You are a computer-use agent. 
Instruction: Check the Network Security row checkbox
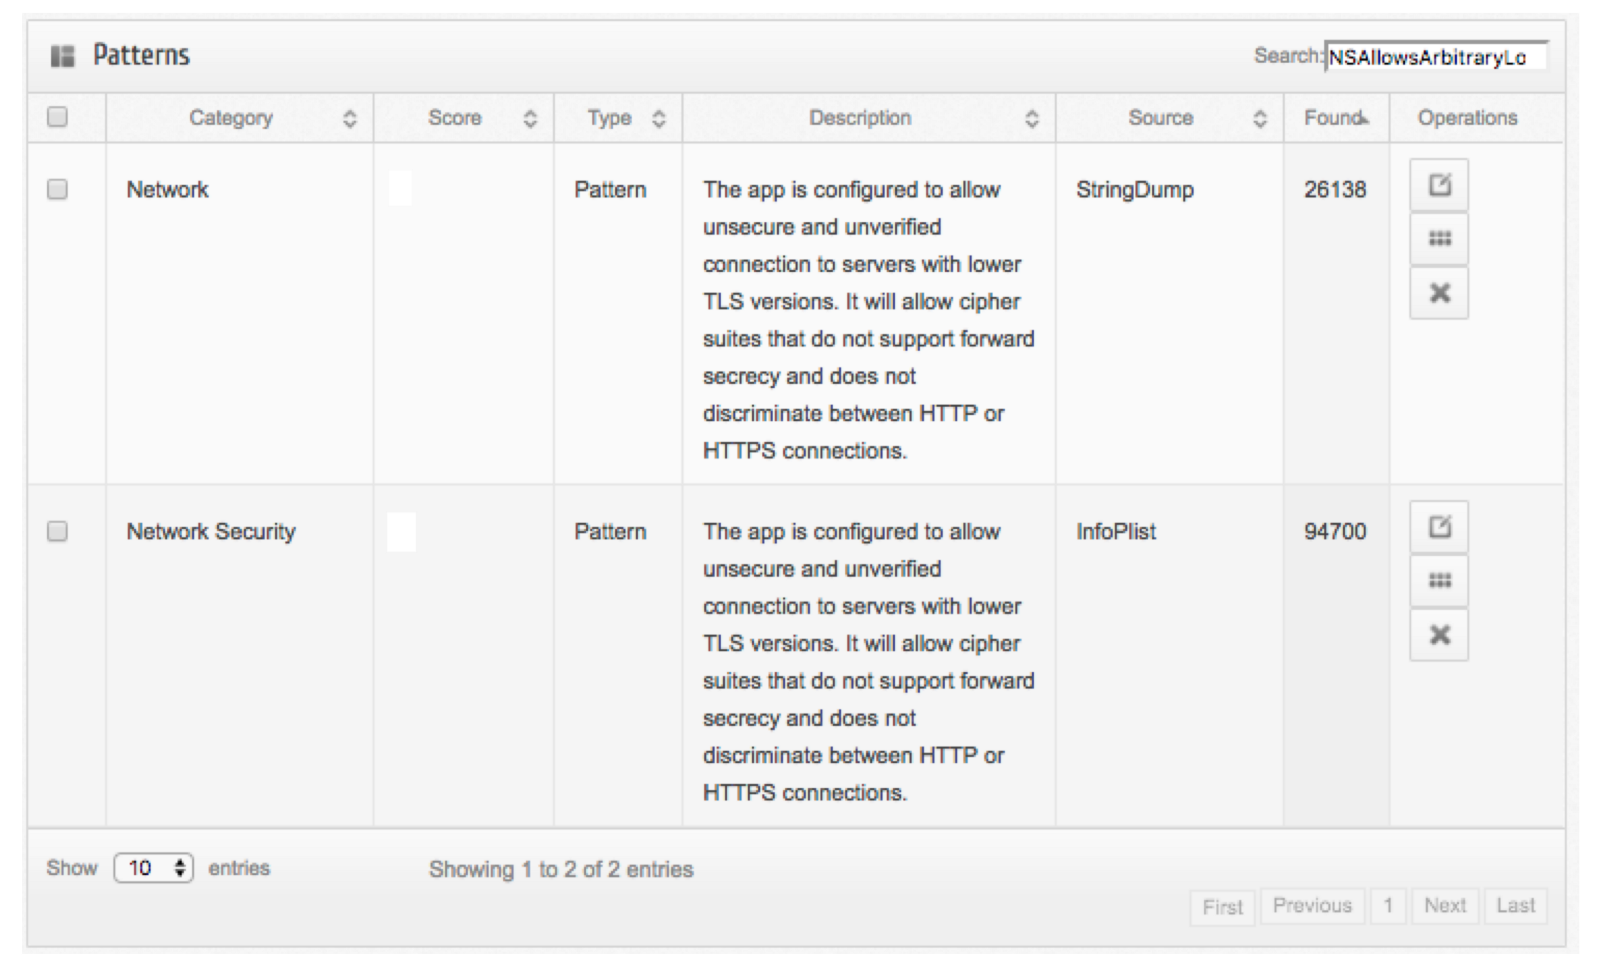58,531
